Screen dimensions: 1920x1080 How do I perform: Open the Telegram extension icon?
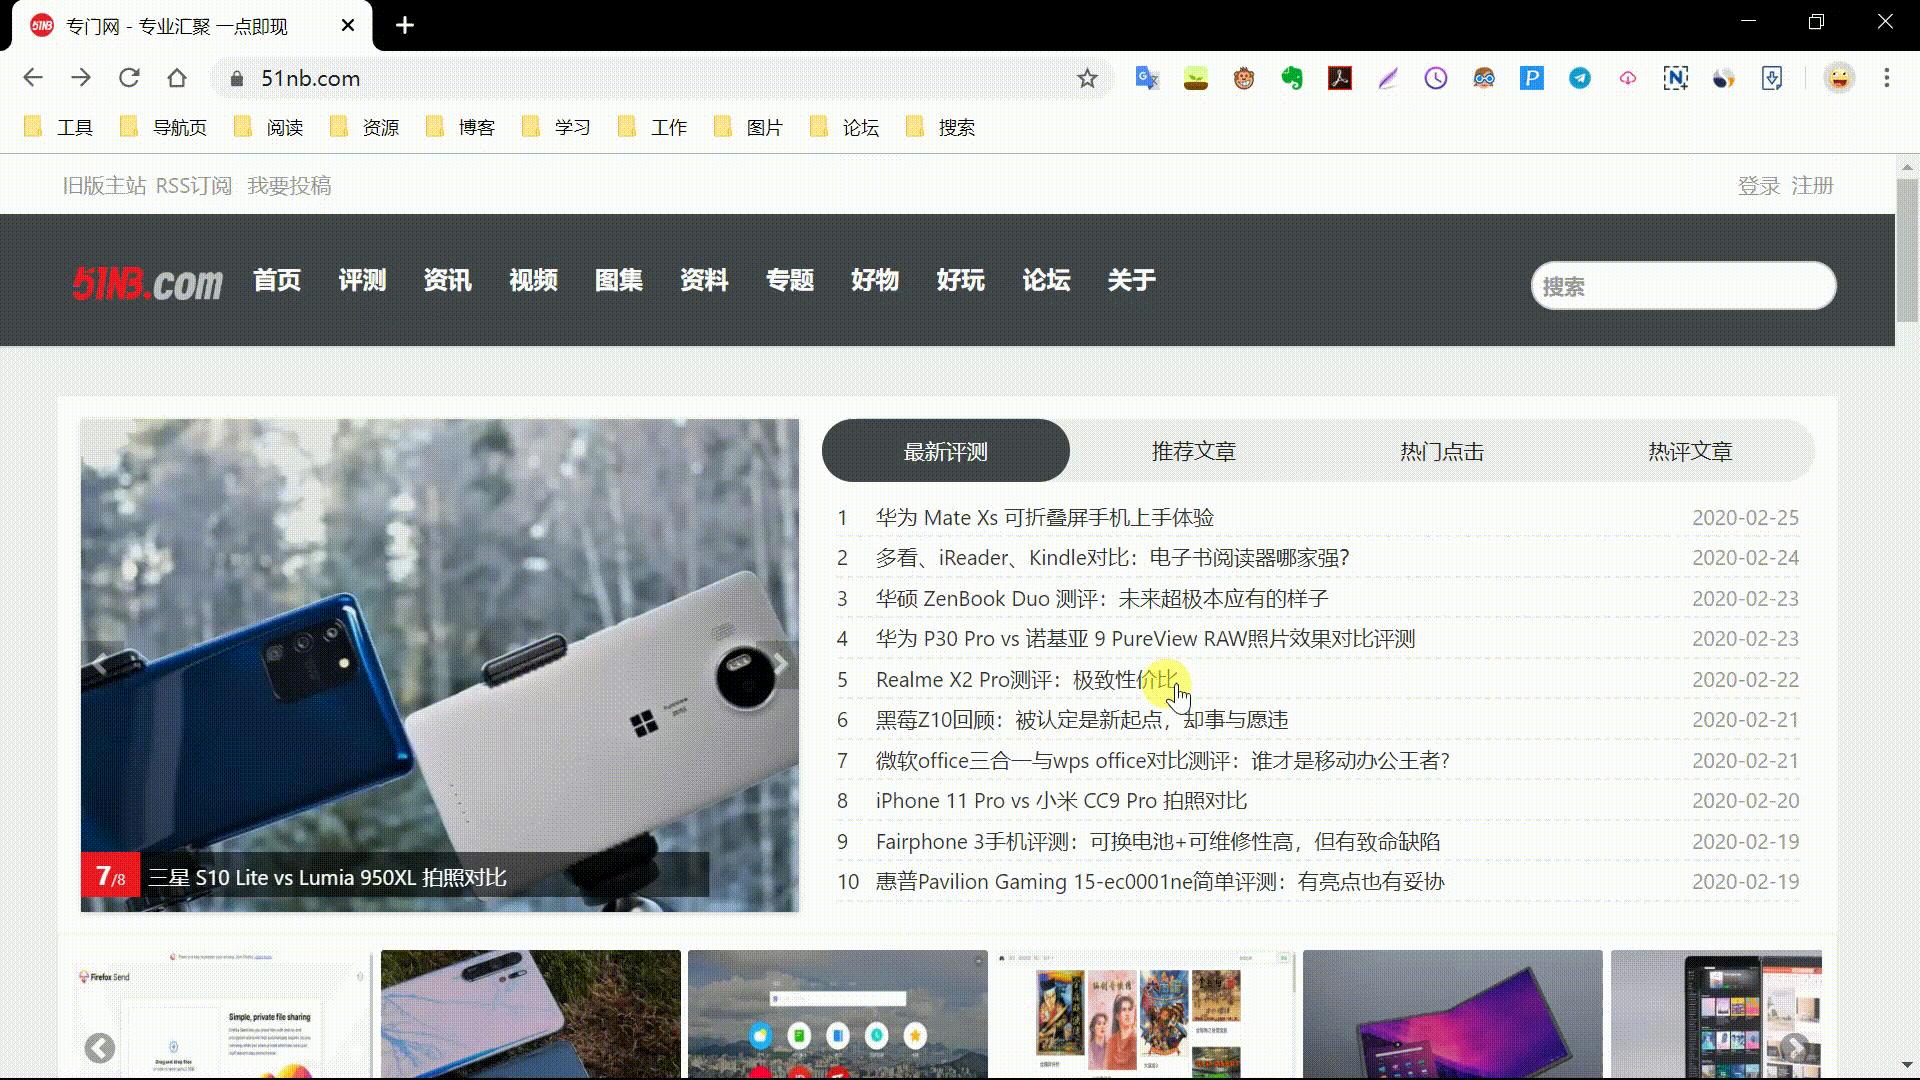(x=1579, y=78)
